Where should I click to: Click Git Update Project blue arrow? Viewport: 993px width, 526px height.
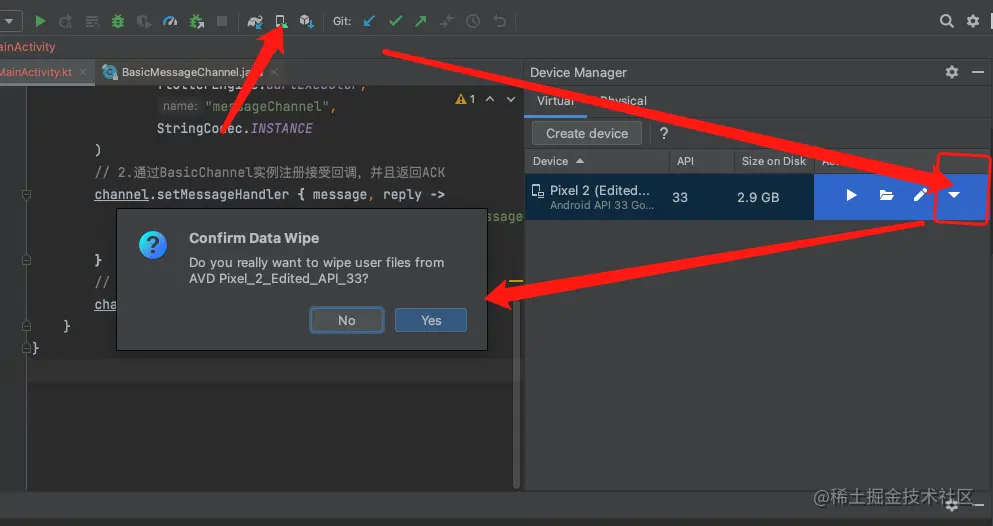(369, 22)
